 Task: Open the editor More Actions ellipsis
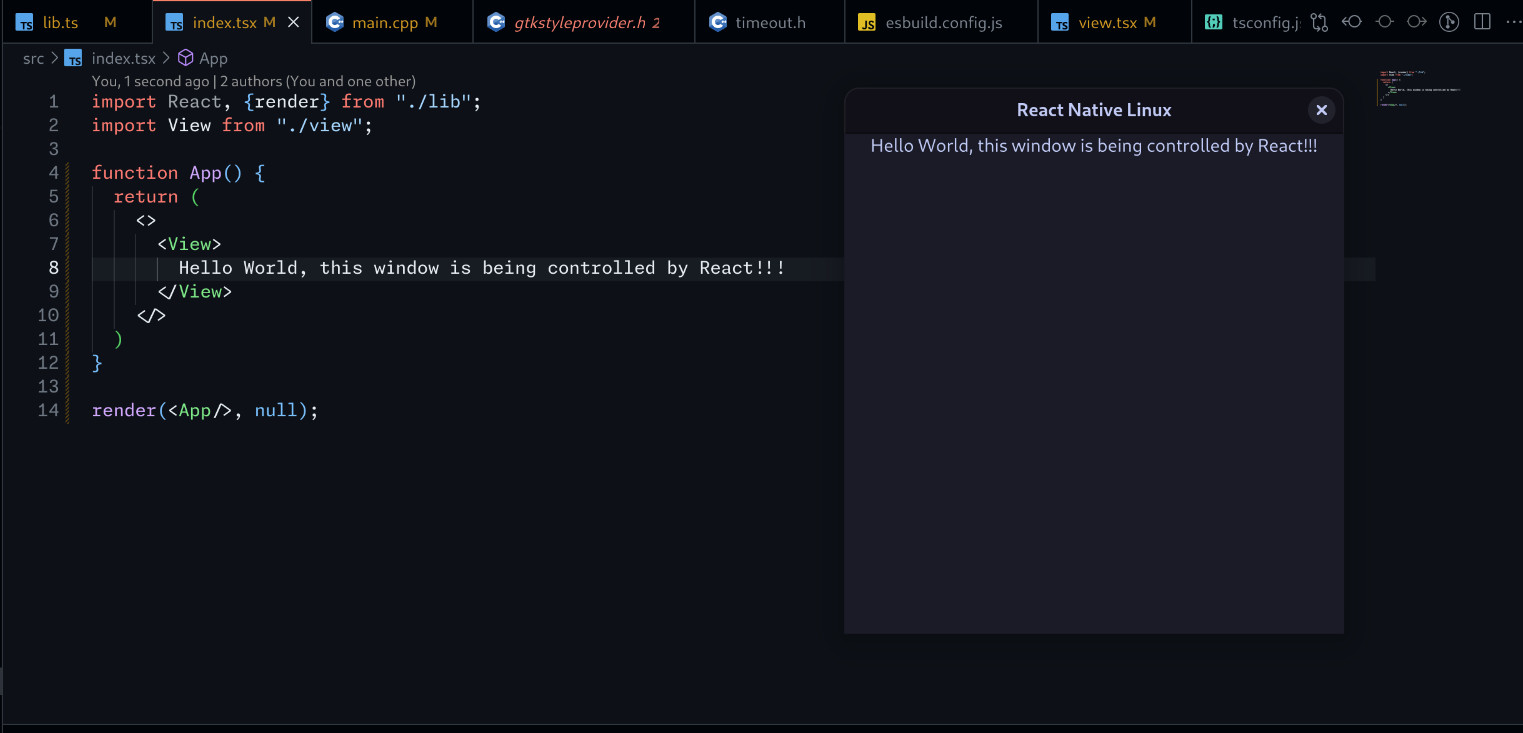pyautogui.click(x=1512, y=21)
